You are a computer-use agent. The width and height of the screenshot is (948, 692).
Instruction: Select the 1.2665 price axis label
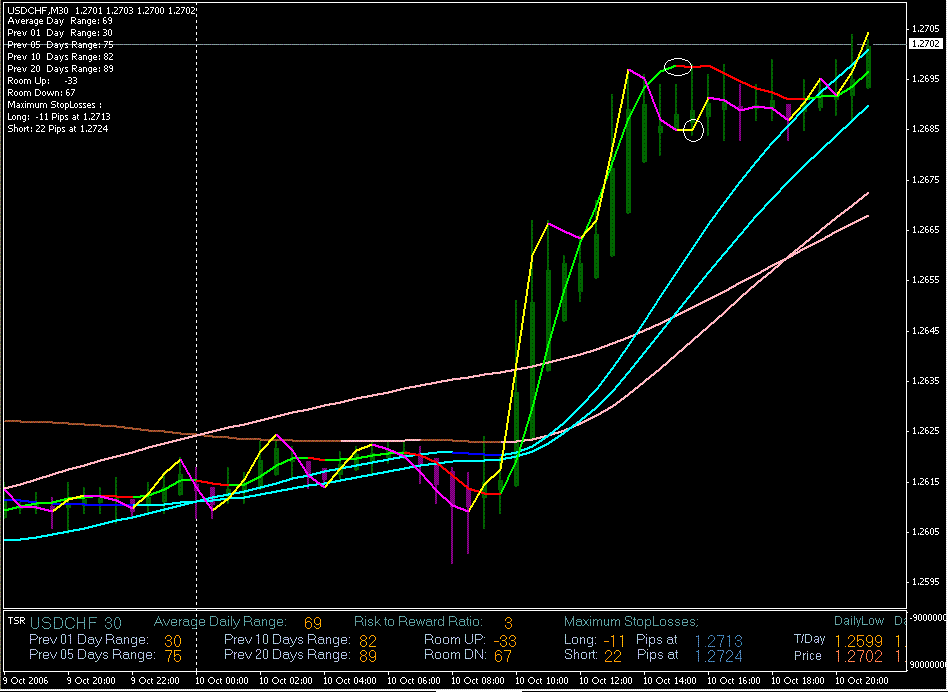pos(925,230)
